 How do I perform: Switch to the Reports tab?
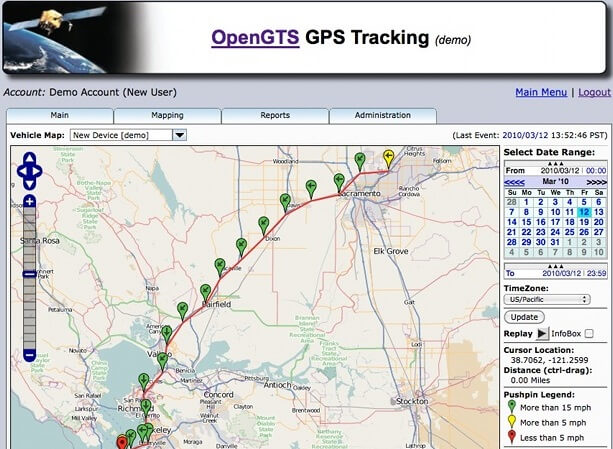click(x=275, y=115)
